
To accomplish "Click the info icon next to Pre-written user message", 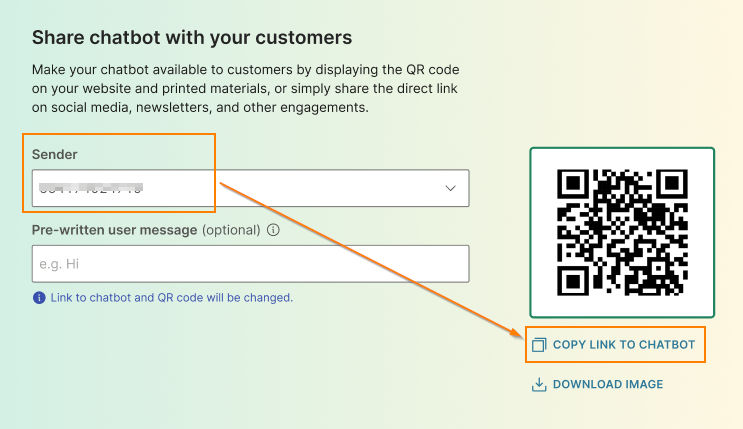I will (x=273, y=230).
